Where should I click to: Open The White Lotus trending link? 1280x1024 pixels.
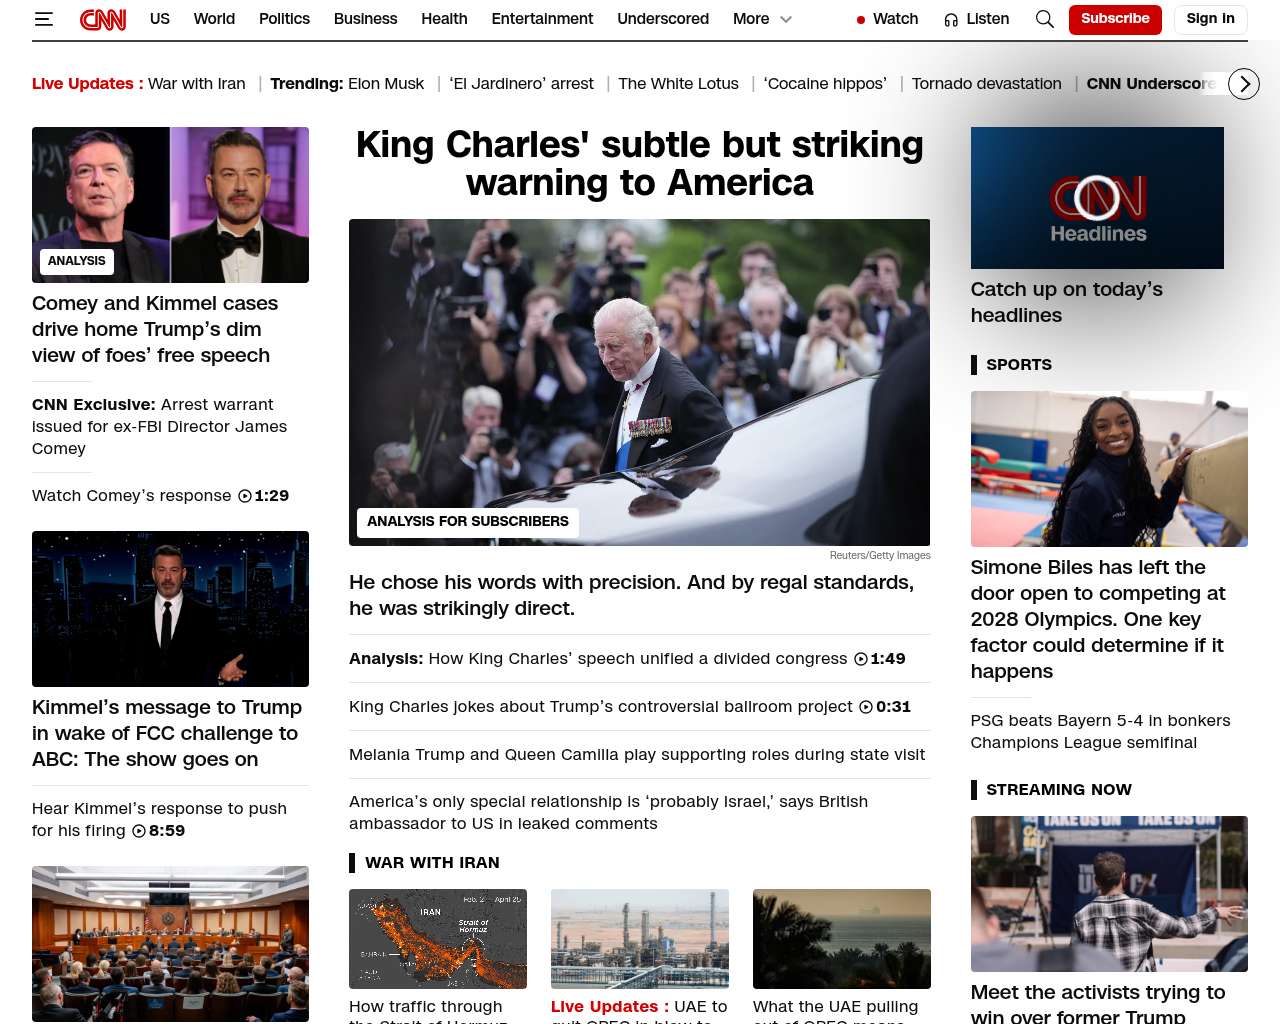click(x=678, y=84)
